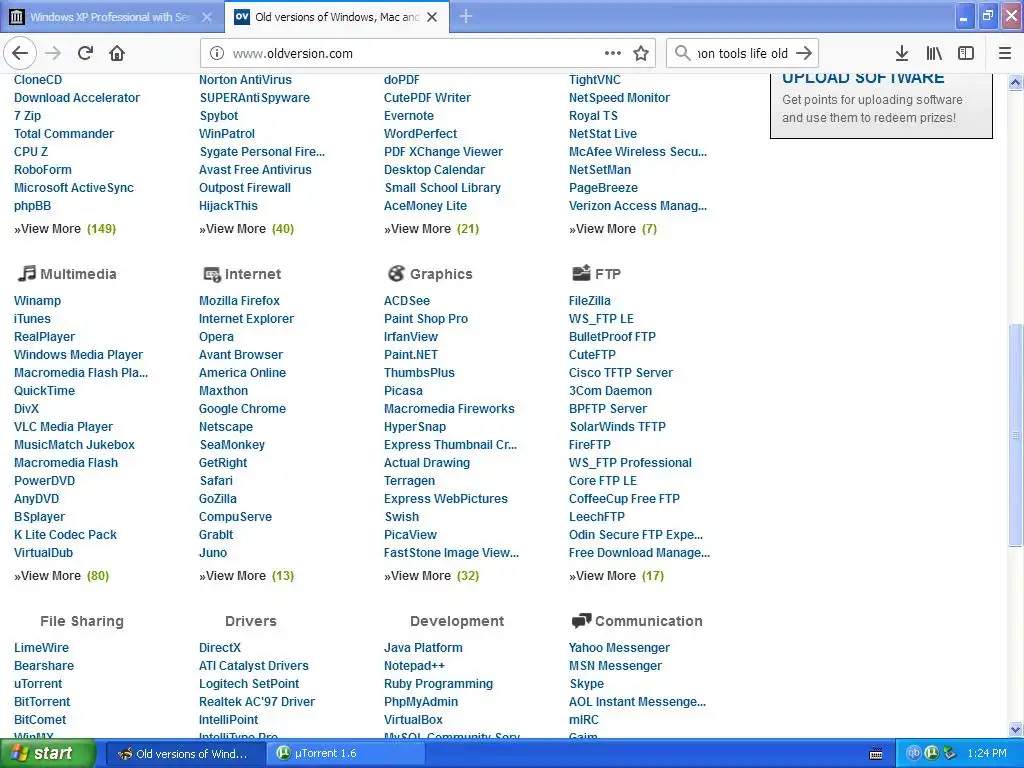Open the ACDSee link

pos(407,300)
